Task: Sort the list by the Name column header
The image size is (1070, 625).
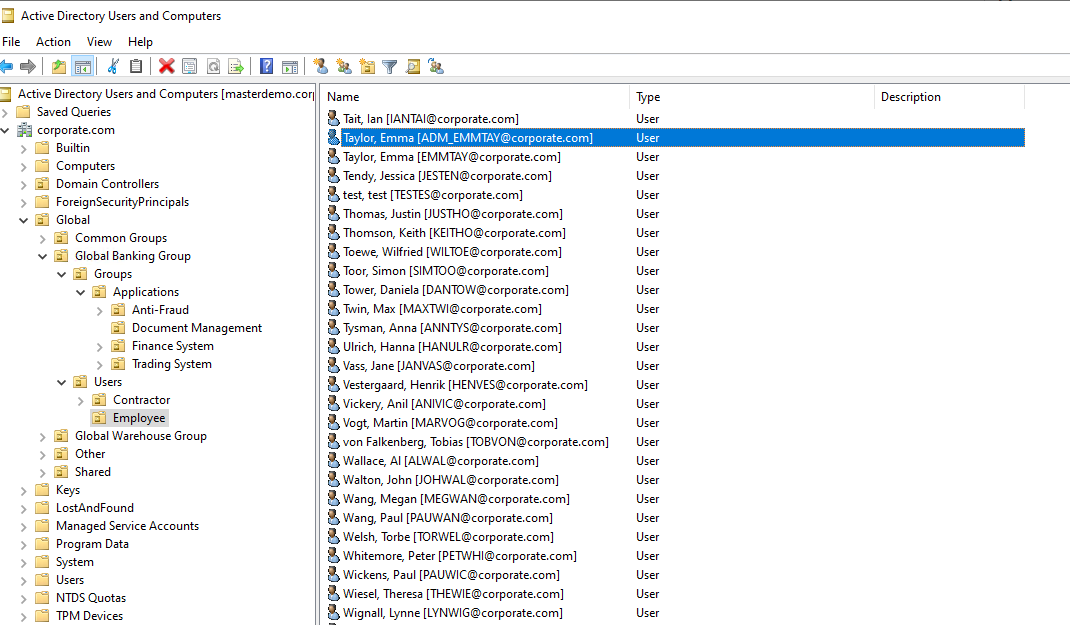Action: [x=475, y=97]
